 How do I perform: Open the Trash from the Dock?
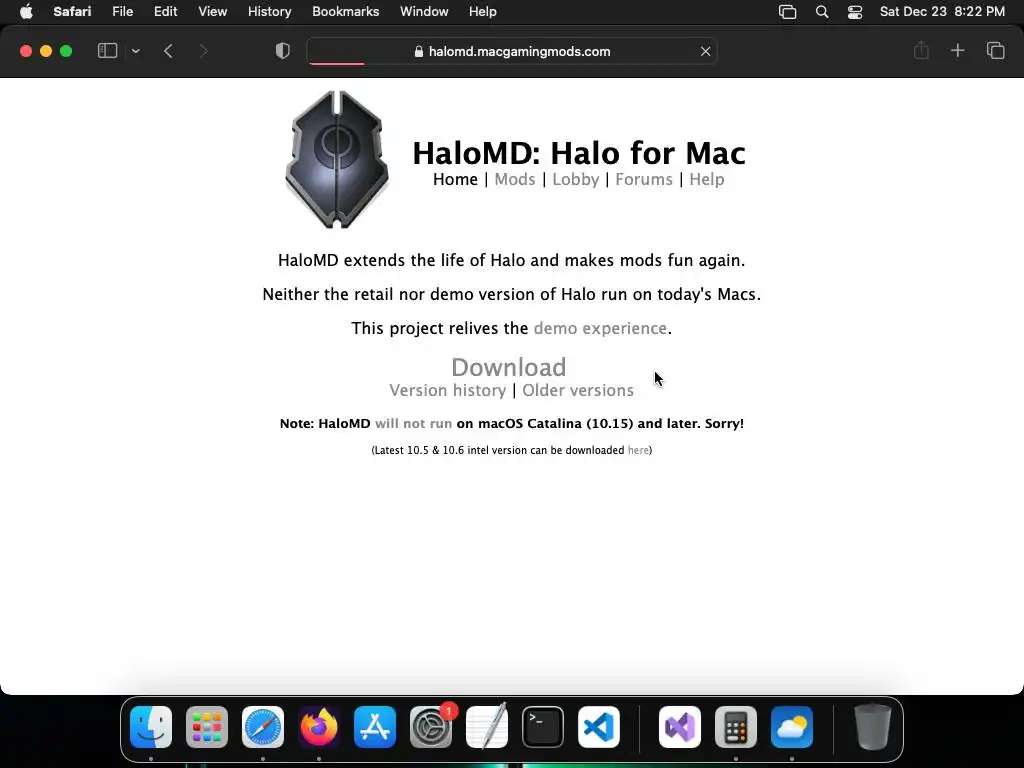[872, 727]
